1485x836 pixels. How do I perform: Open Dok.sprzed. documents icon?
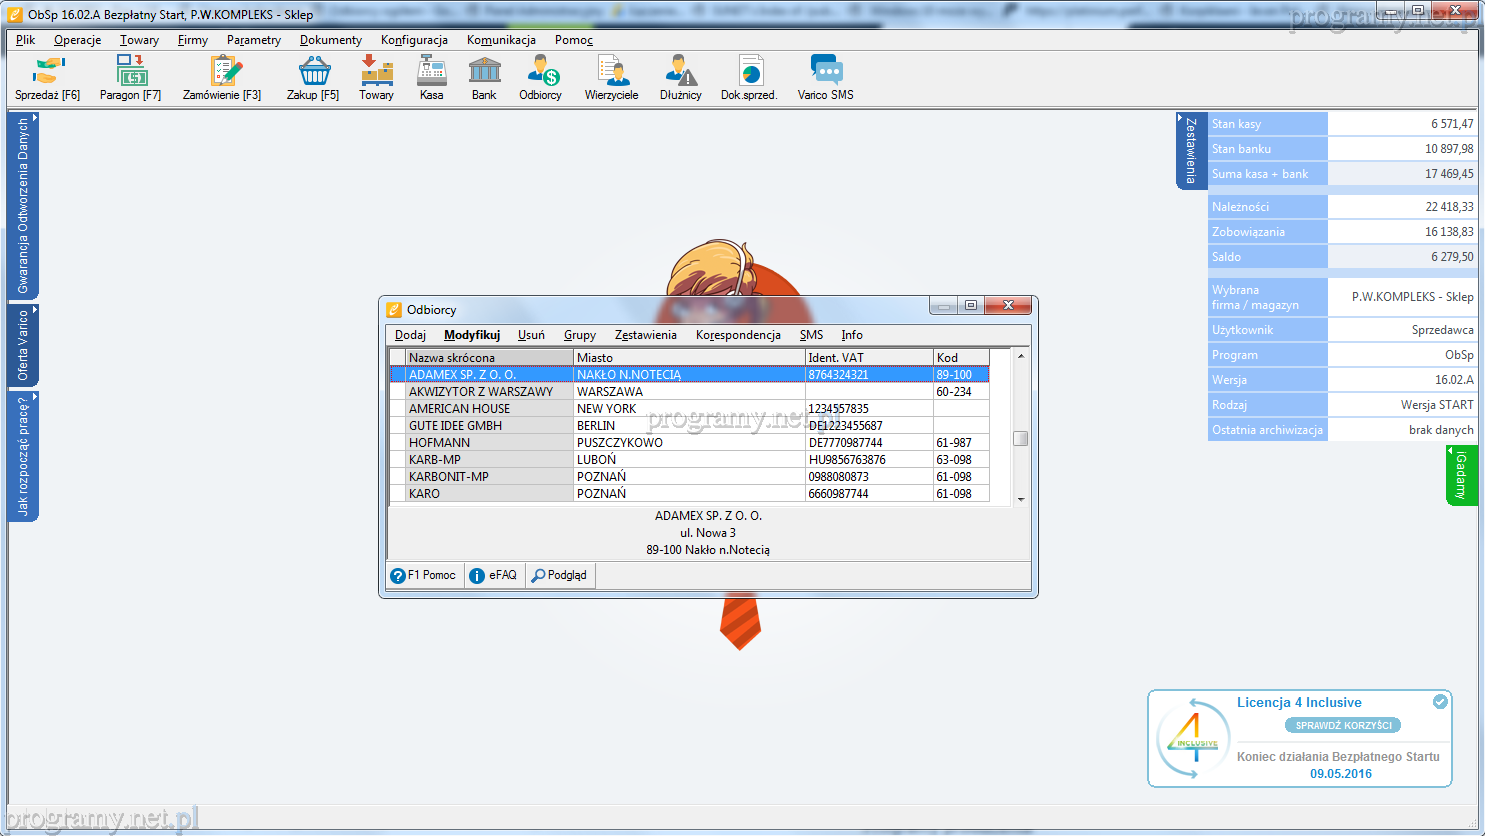[749, 78]
